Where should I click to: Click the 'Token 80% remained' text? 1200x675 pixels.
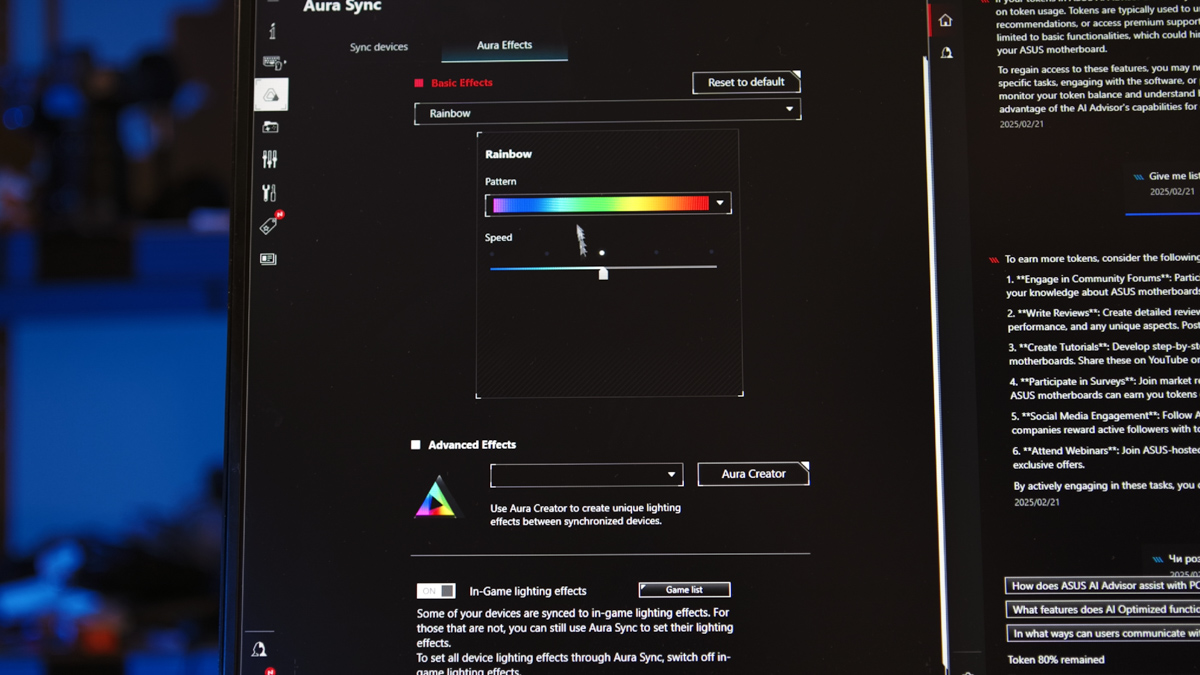1056,660
